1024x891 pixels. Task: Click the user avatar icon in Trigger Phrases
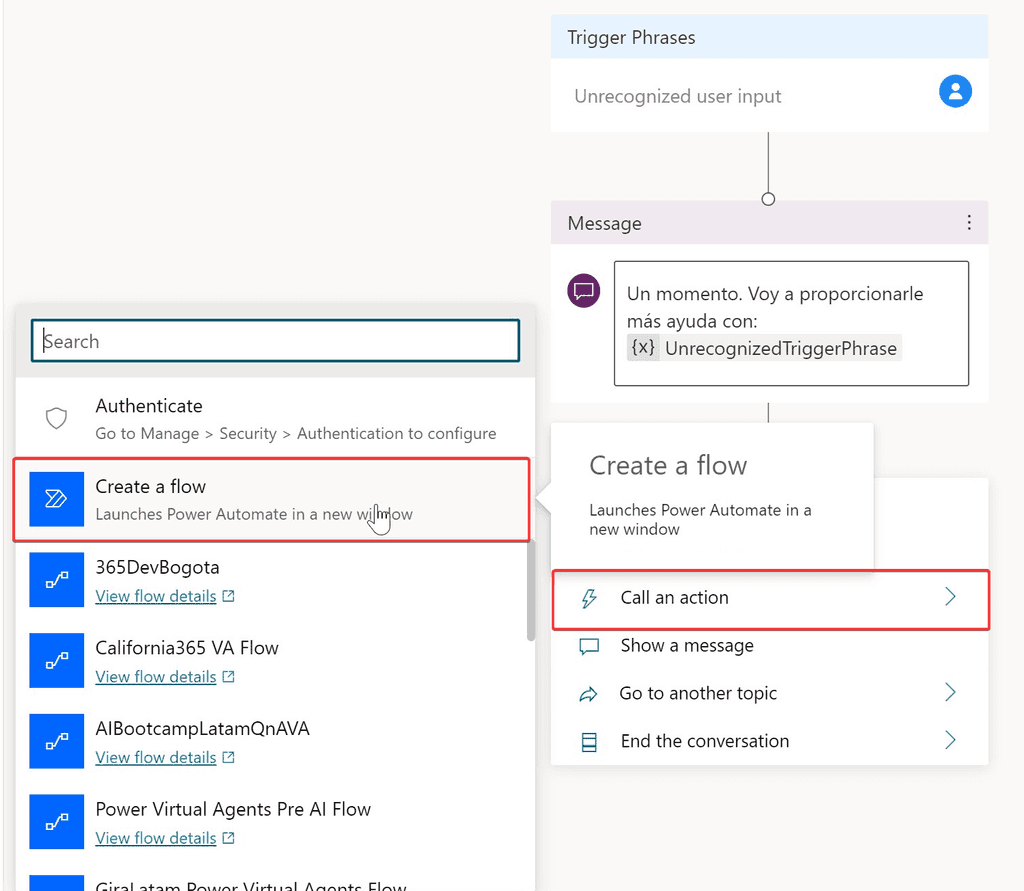coord(955,92)
